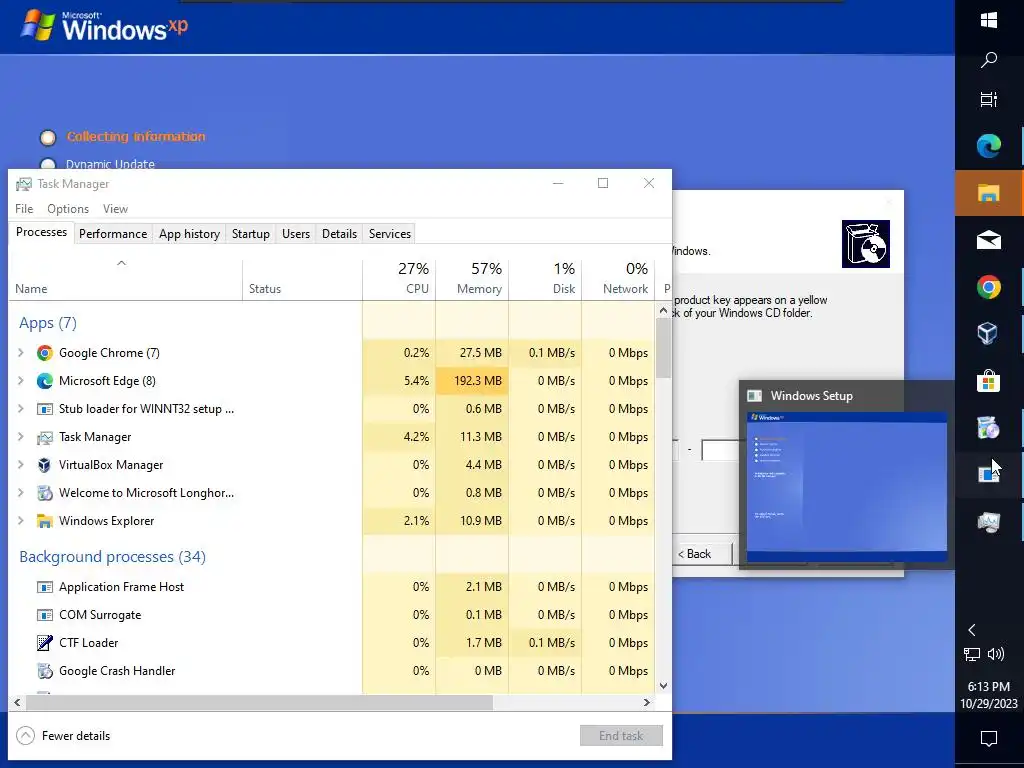Select the COM Surrogate process icon
Viewport: 1024px width, 768px height.
click(x=44, y=615)
